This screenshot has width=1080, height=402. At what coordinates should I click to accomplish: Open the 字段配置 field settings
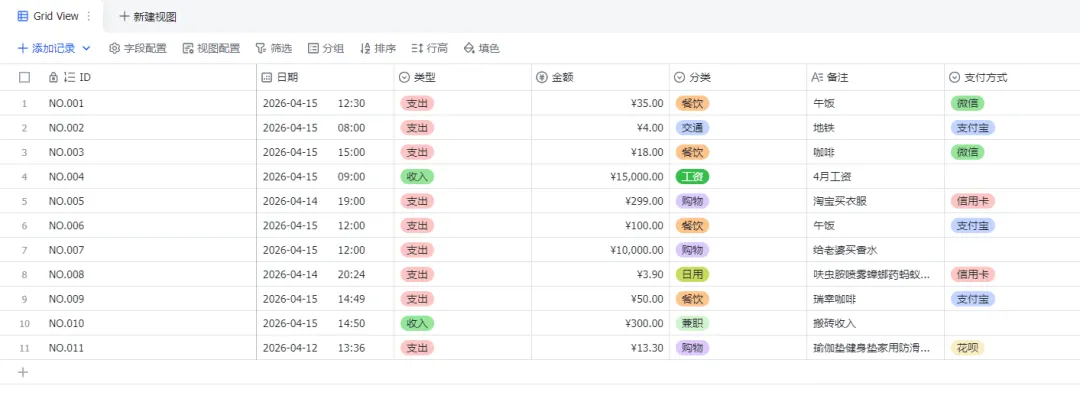pyautogui.click(x=137, y=48)
